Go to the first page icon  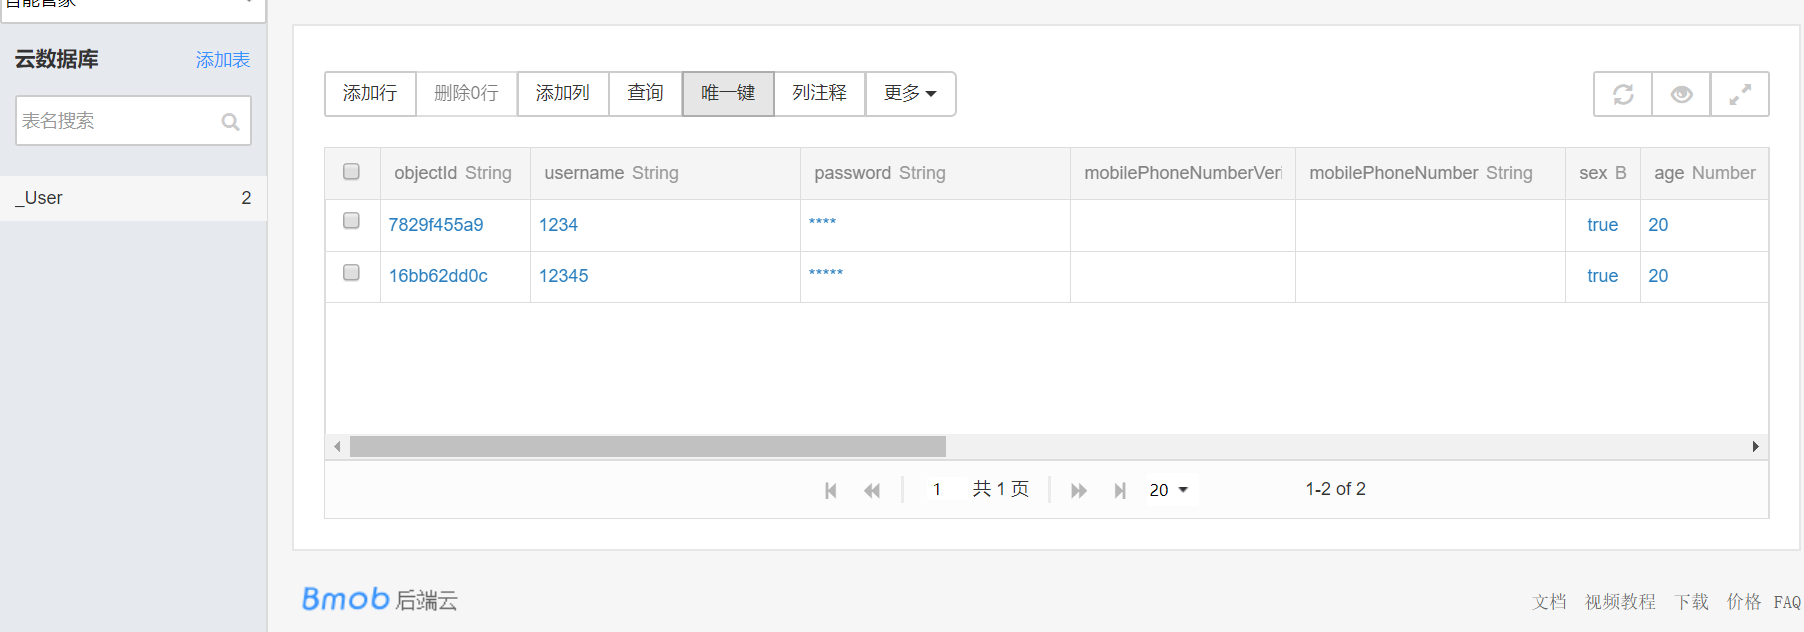point(830,490)
